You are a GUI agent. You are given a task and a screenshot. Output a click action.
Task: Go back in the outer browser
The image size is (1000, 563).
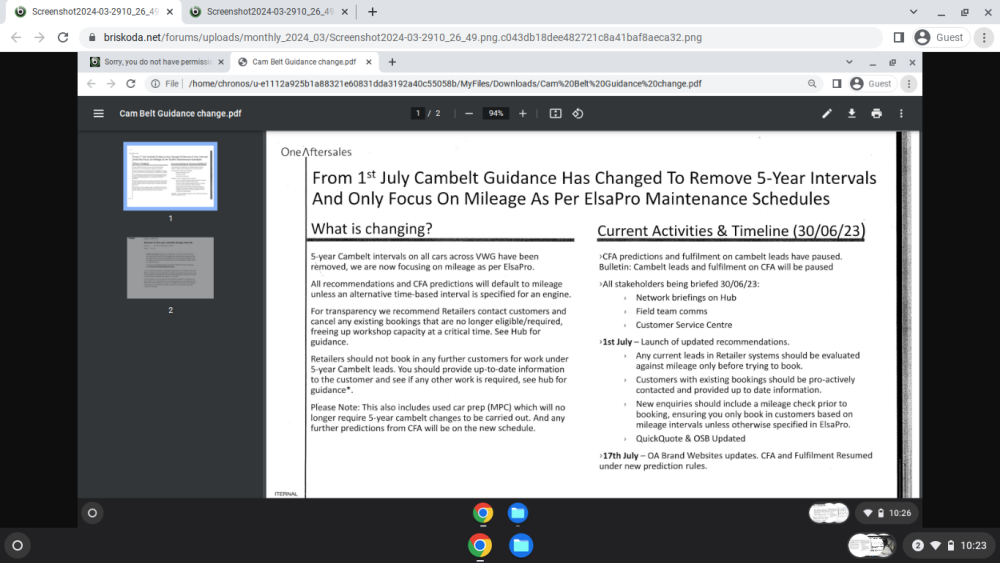tap(16, 38)
